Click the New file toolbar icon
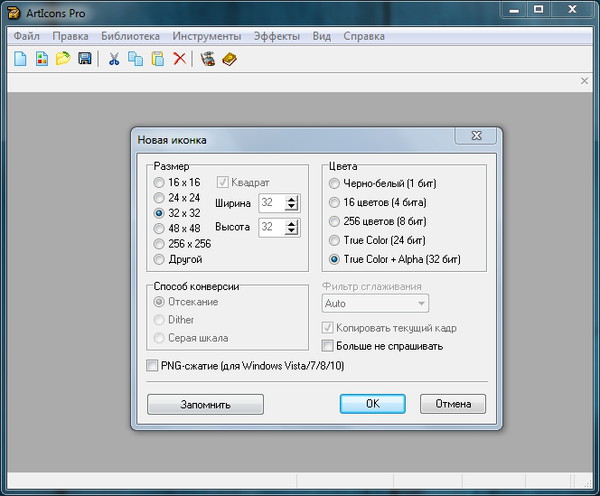This screenshot has height=496, width=600. [20, 59]
